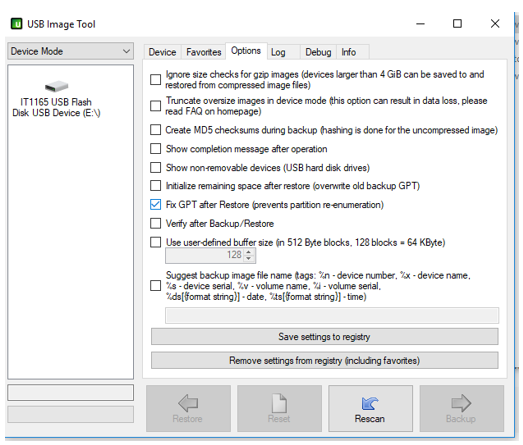This screenshot has width=523, height=445.
Task: Click the Backup arrow icon
Action: tap(461, 403)
